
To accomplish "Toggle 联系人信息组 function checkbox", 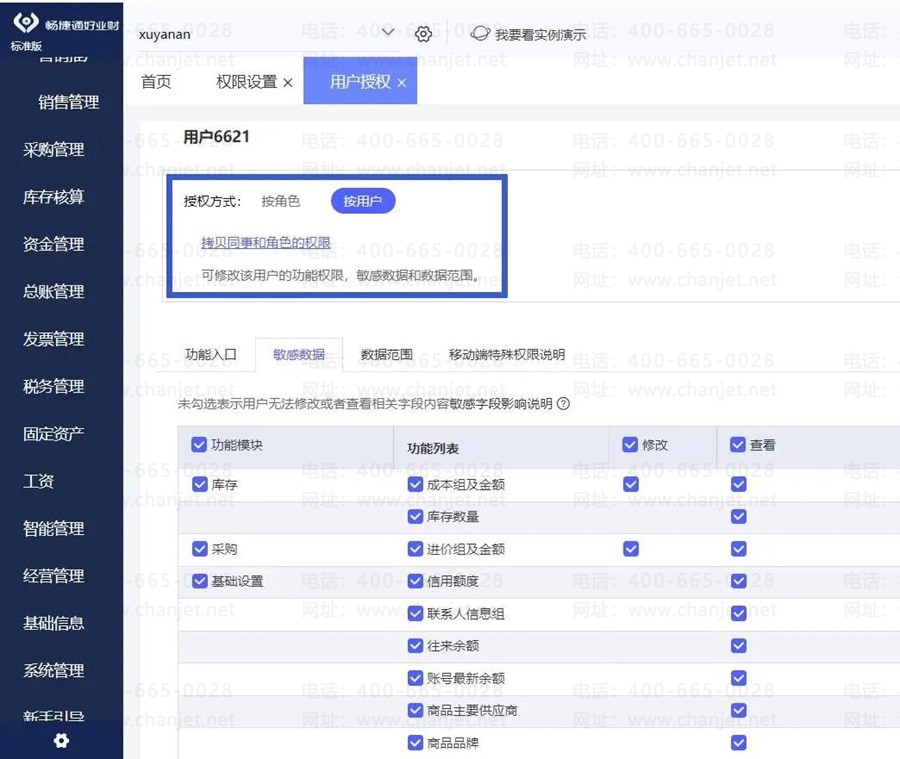I will point(416,614).
